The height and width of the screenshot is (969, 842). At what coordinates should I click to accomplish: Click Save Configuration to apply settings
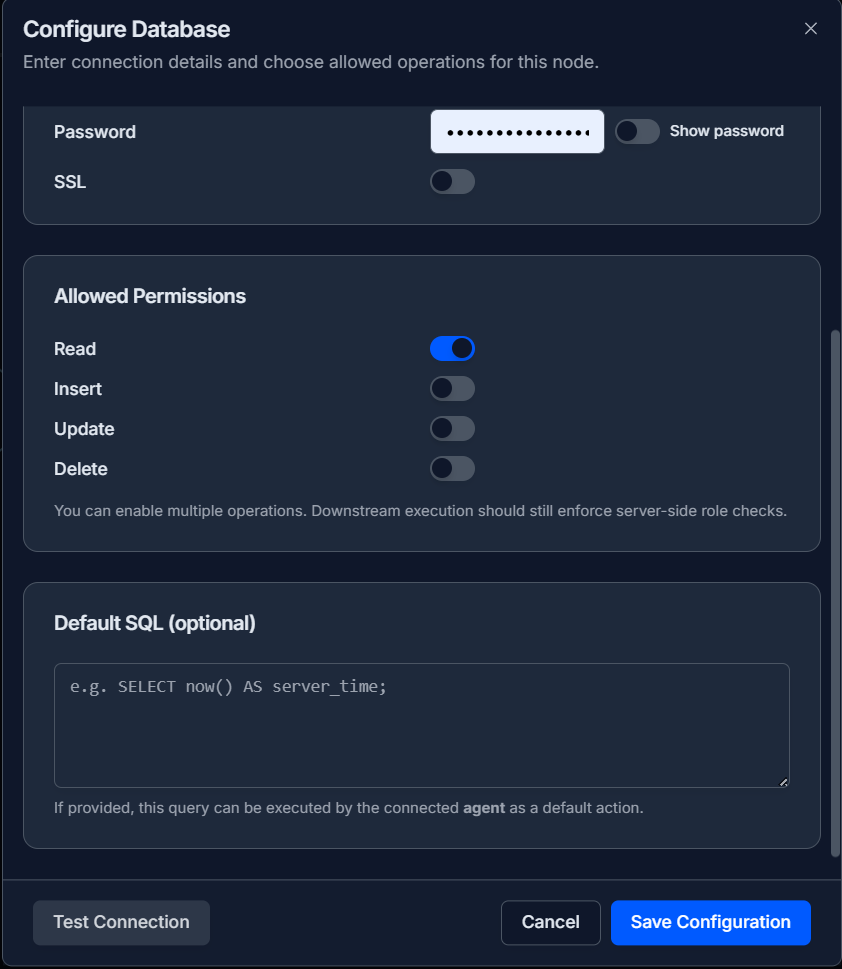point(710,922)
